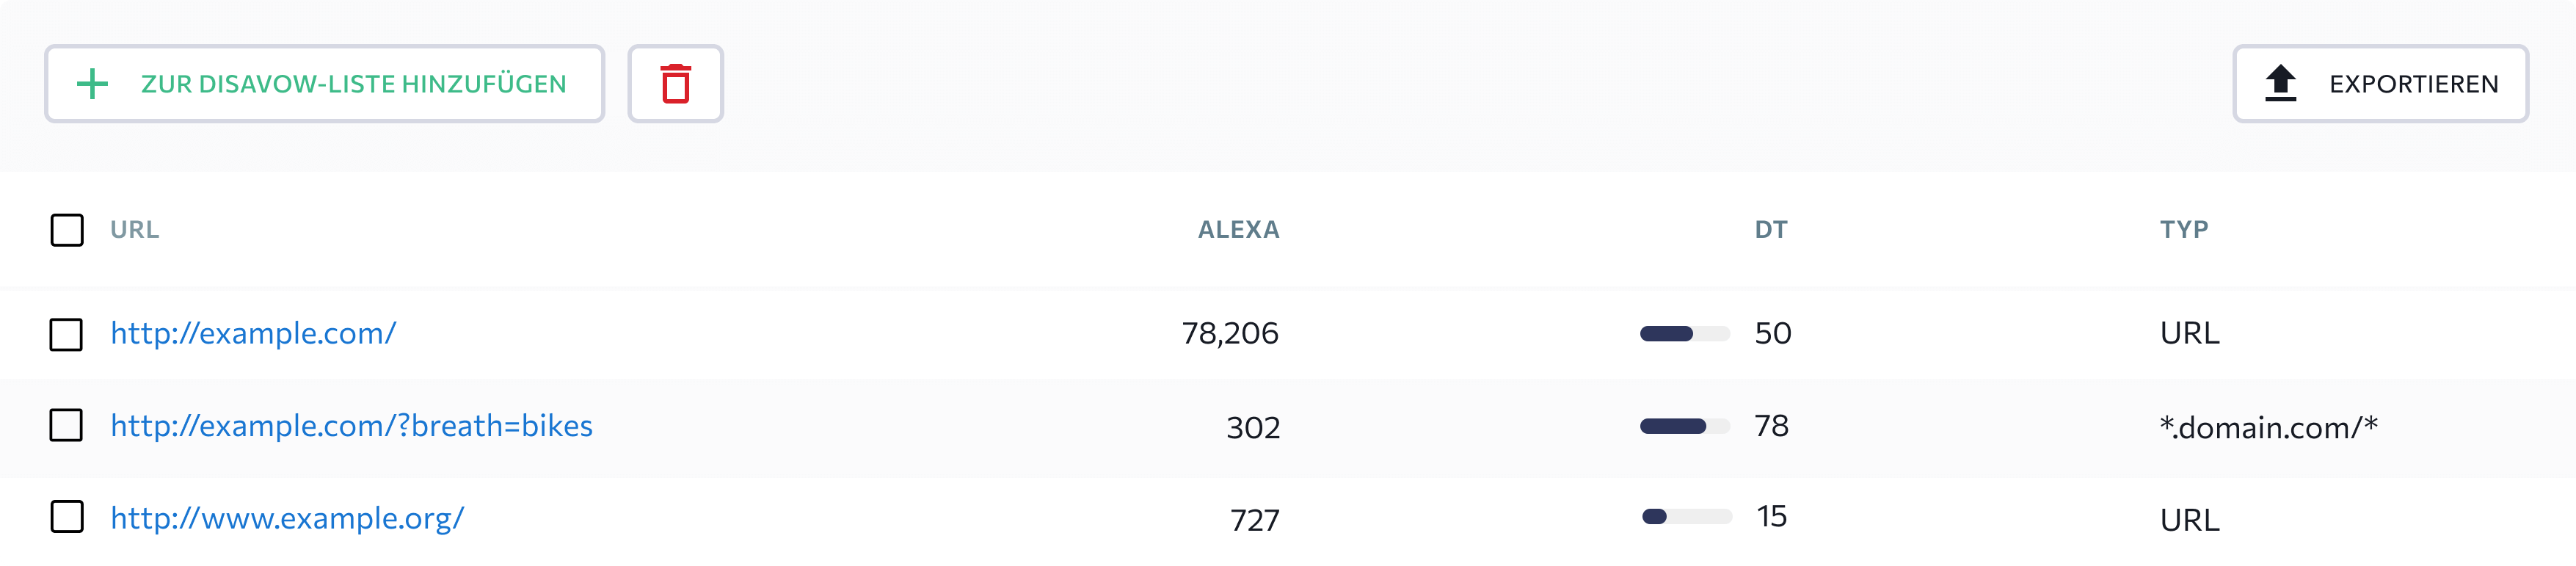Check the box for www.example.org row
2576x566 pixels.
pos(67,517)
